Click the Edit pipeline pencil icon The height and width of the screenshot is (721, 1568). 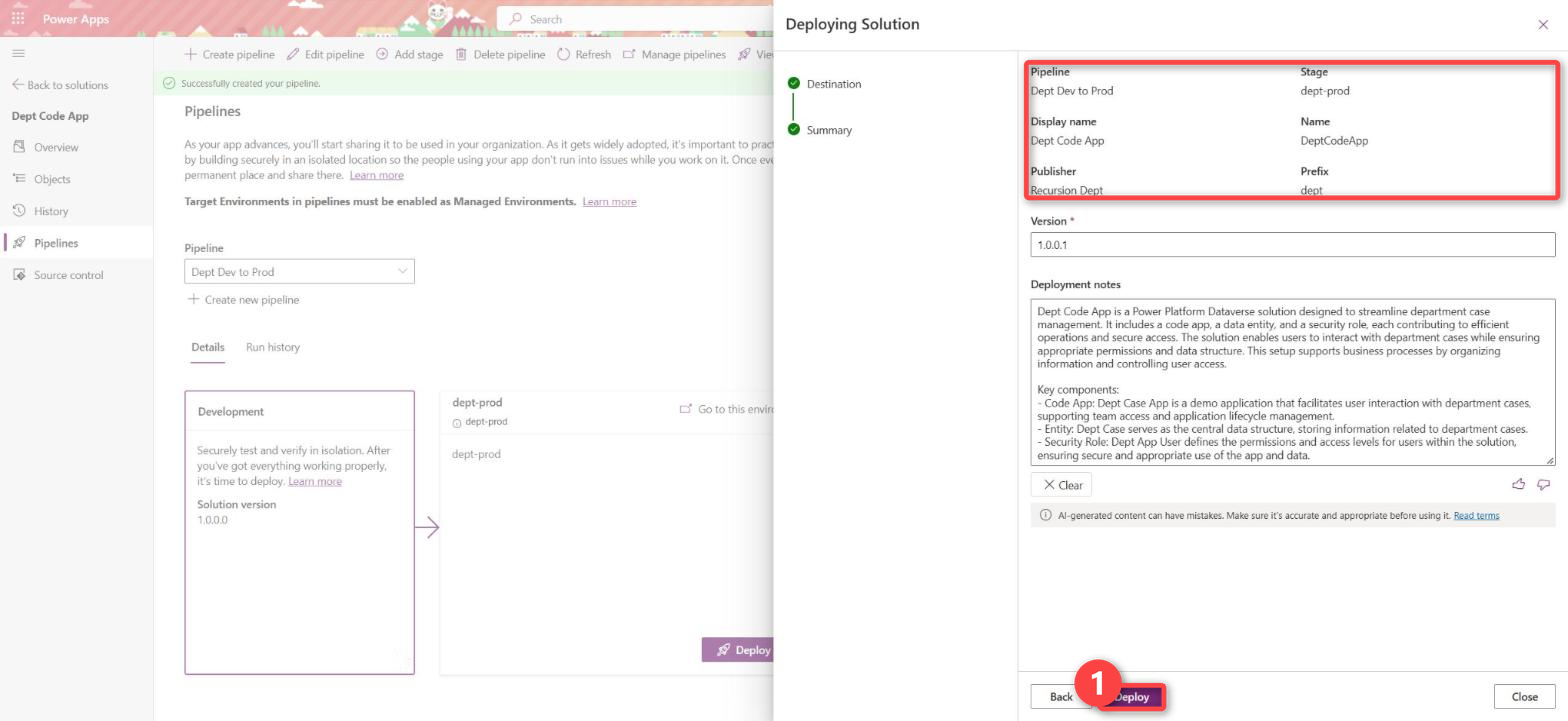(x=293, y=54)
